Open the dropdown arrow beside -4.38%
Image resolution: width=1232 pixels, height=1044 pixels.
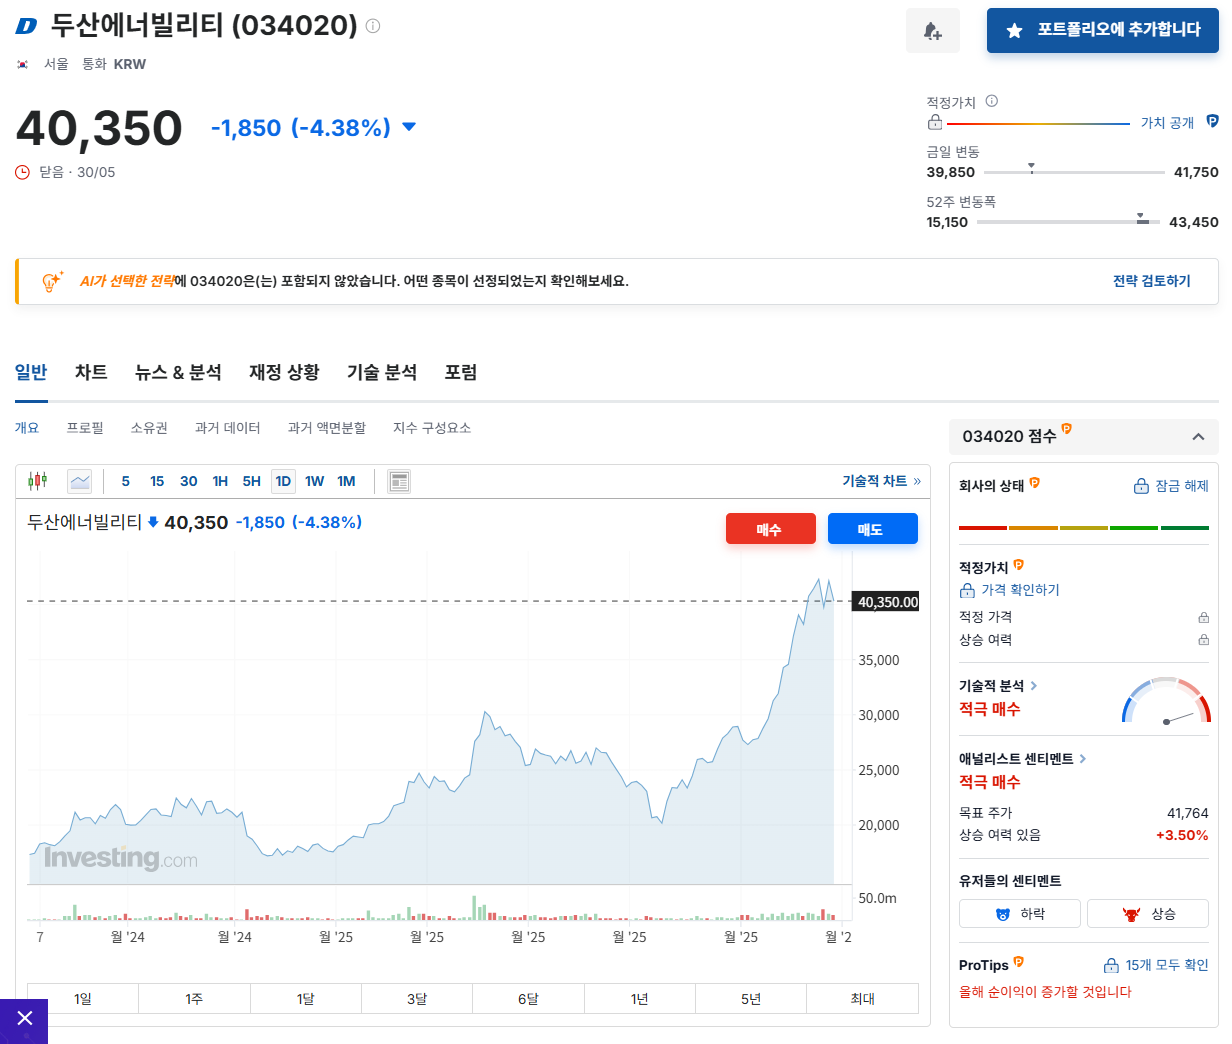(x=408, y=127)
